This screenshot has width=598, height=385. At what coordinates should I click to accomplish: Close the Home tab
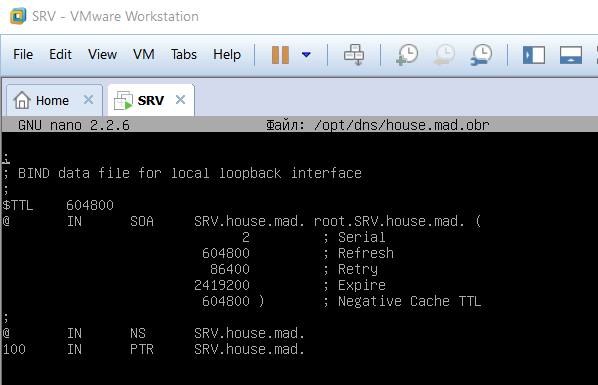pyautogui.click(x=88, y=100)
